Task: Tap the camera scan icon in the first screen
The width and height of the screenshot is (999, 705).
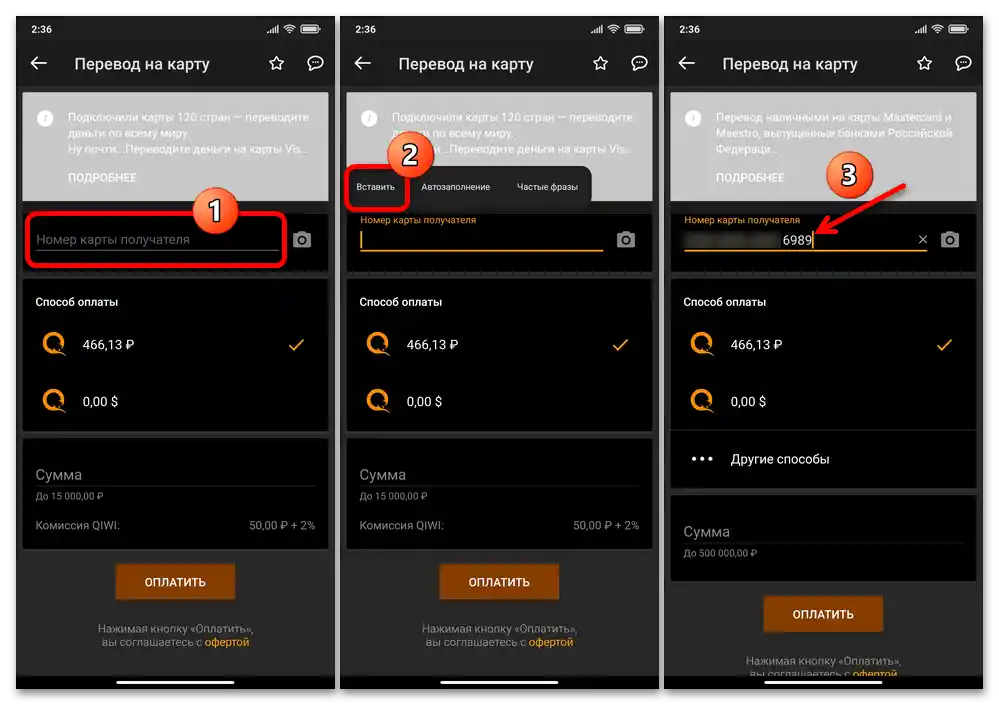Action: pyautogui.click(x=302, y=240)
